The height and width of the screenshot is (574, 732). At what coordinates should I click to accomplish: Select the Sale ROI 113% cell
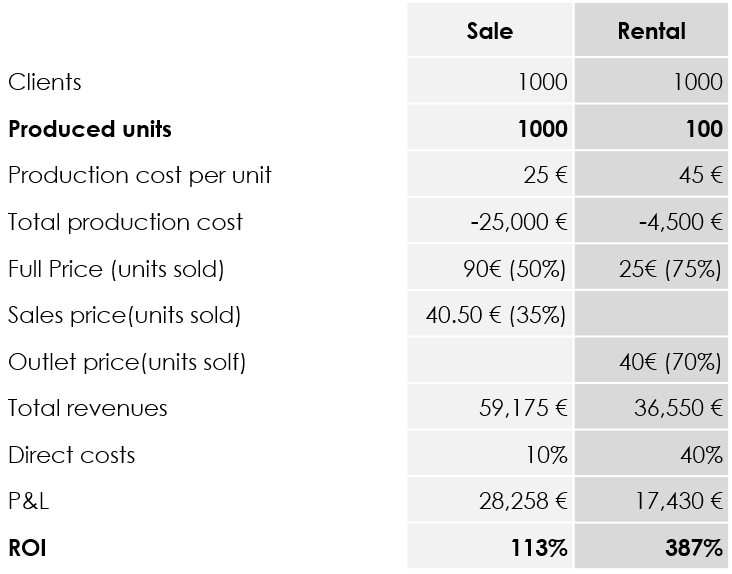pyautogui.click(x=490, y=546)
